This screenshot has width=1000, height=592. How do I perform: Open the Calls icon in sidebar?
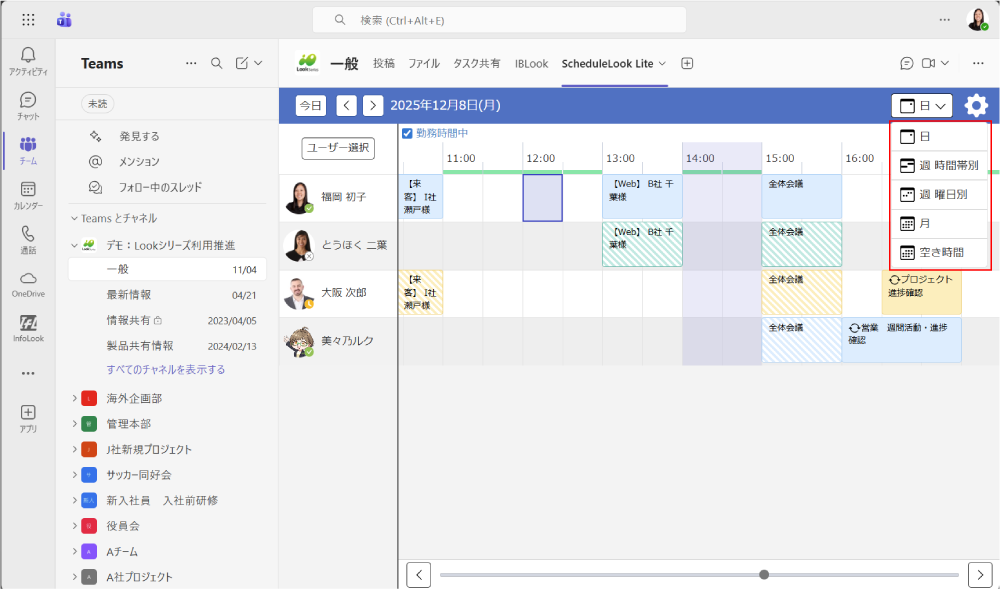[28, 238]
